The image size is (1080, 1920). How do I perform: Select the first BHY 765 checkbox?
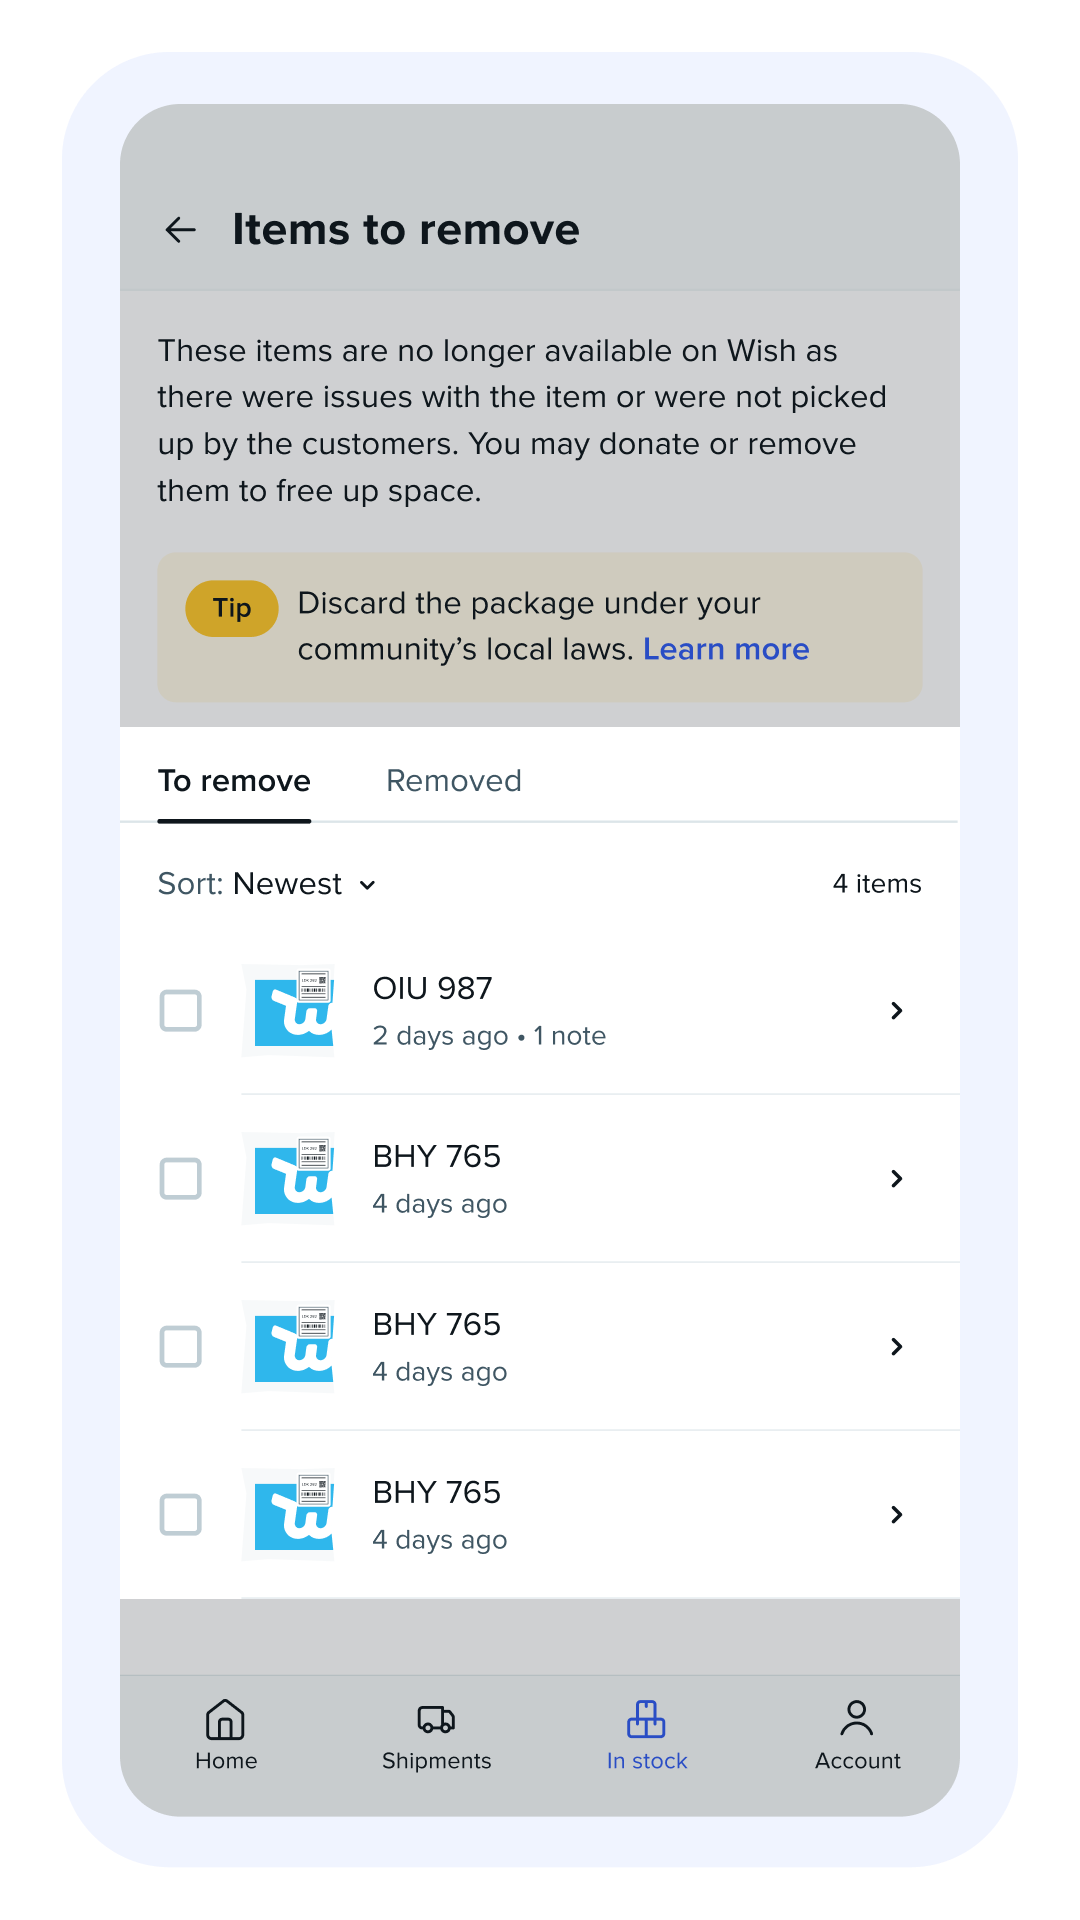180,1179
